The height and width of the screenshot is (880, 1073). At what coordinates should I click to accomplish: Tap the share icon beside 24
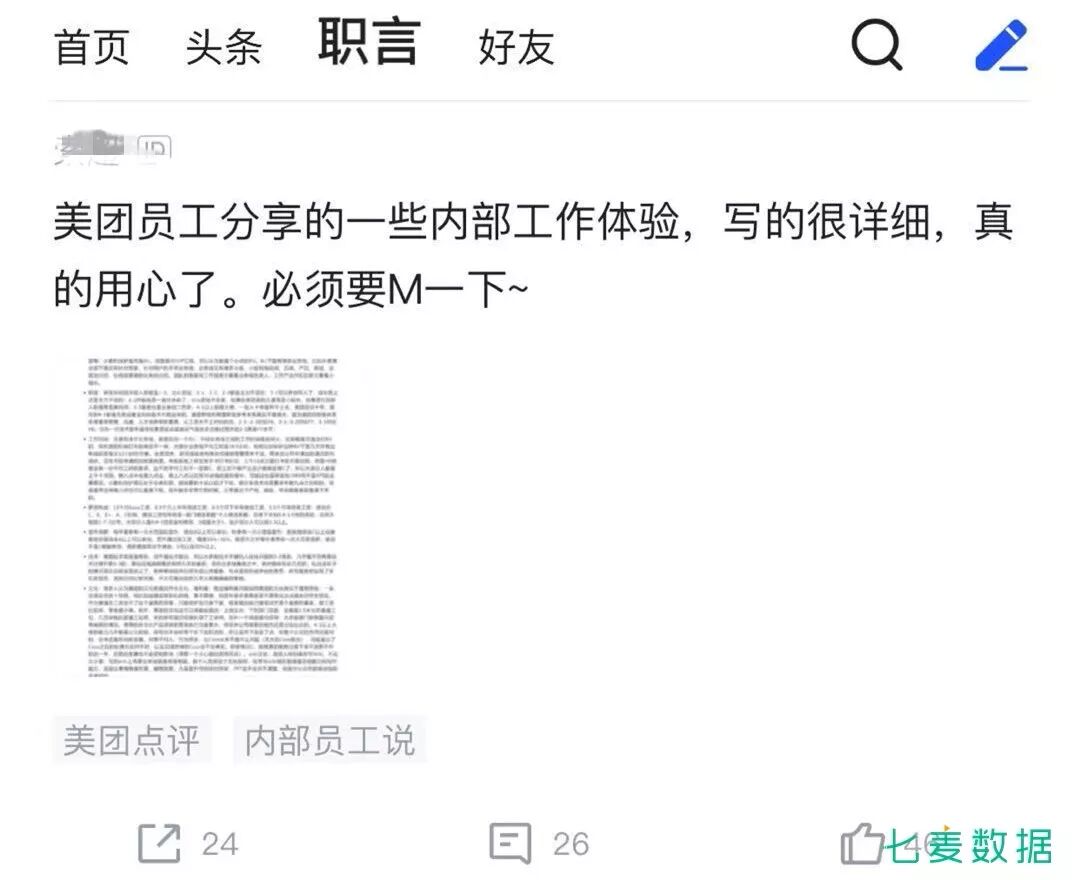click(x=159, y=844)
